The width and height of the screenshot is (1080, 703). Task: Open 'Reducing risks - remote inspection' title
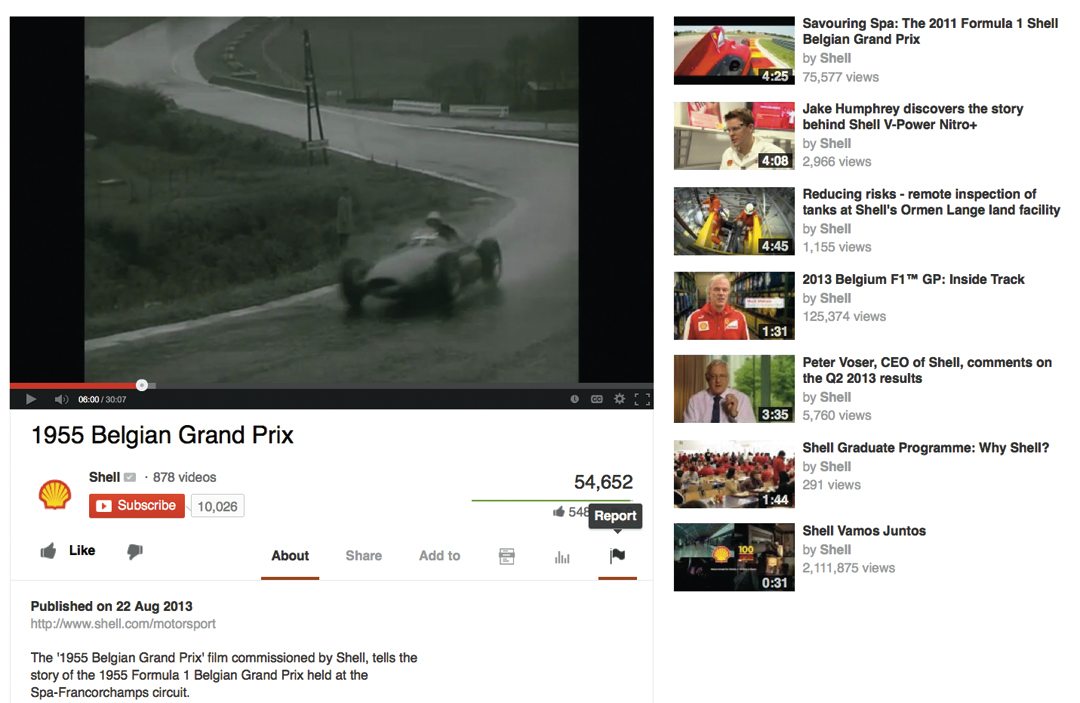click(931, 202)
